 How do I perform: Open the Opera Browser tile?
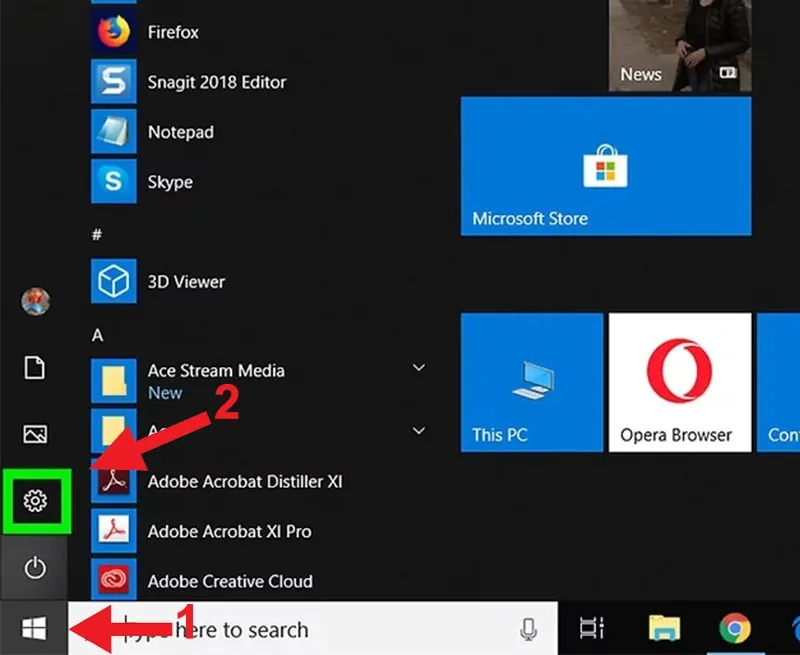[679, 382]
